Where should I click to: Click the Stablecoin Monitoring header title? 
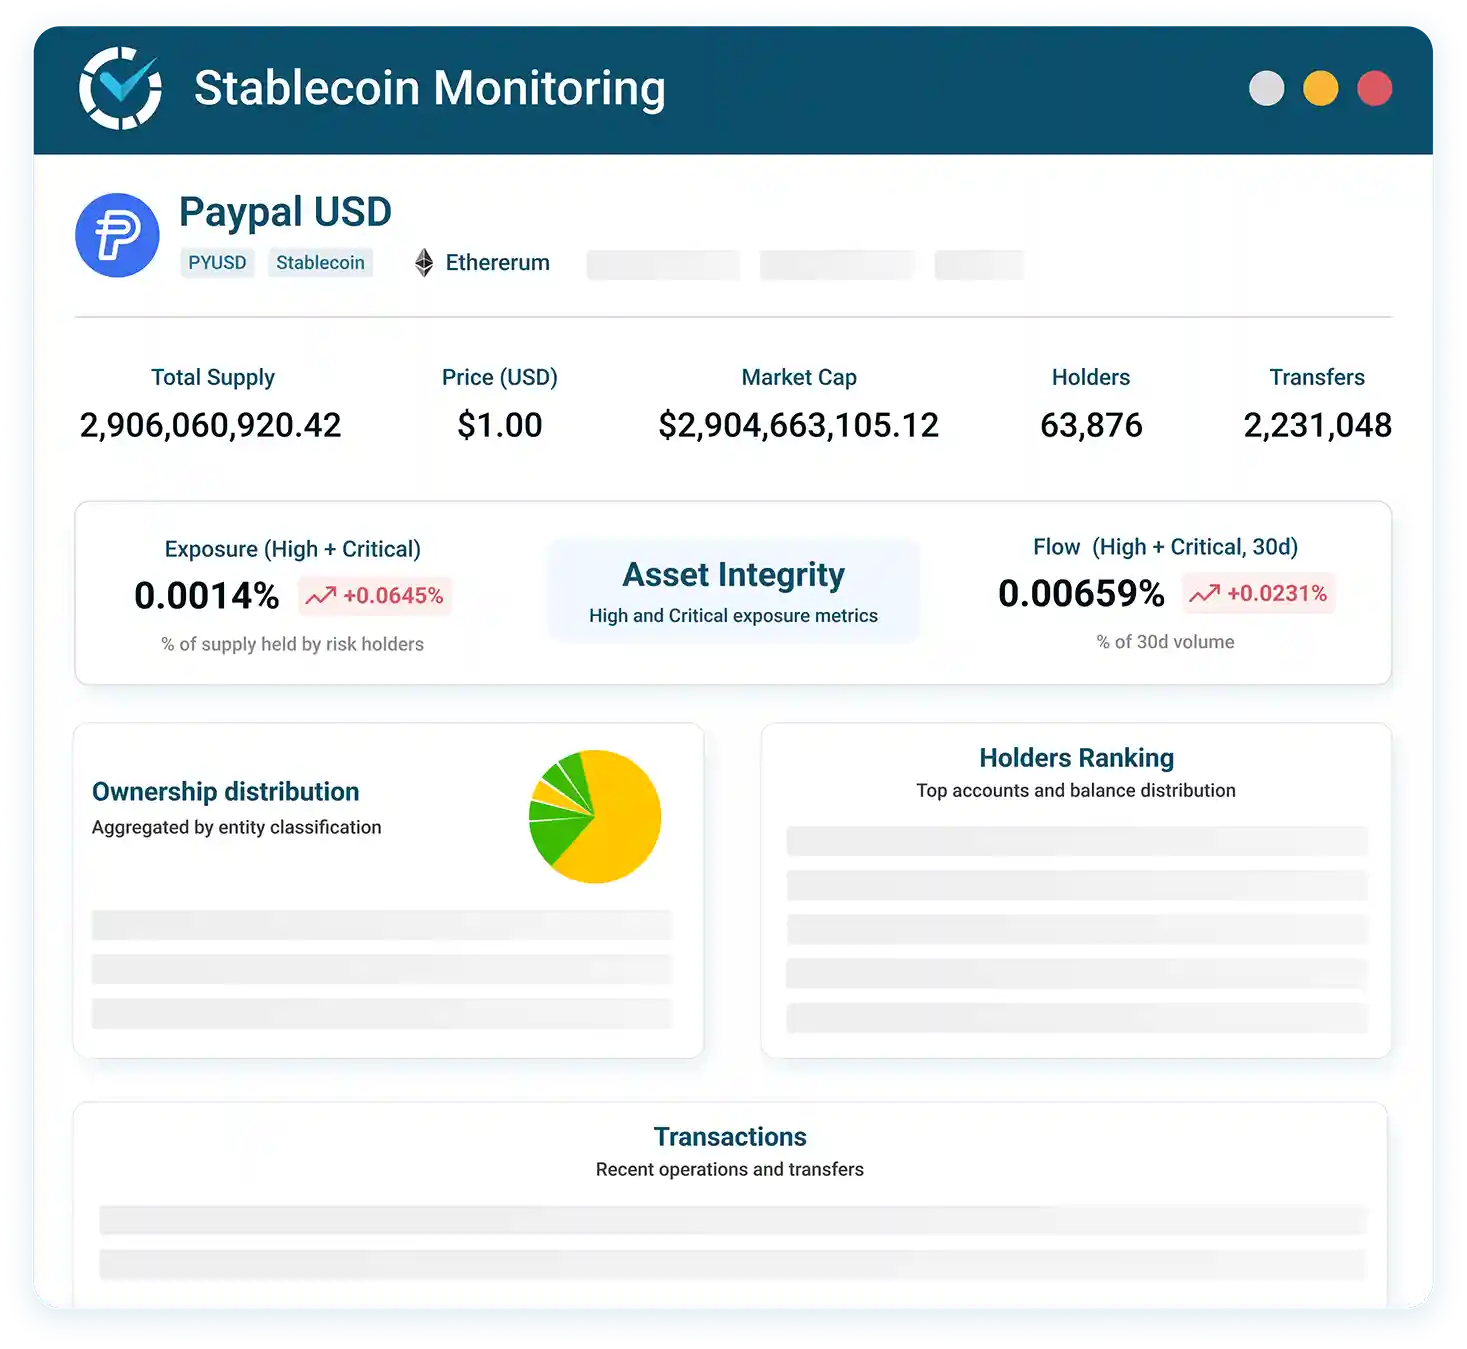click(430, 88)
